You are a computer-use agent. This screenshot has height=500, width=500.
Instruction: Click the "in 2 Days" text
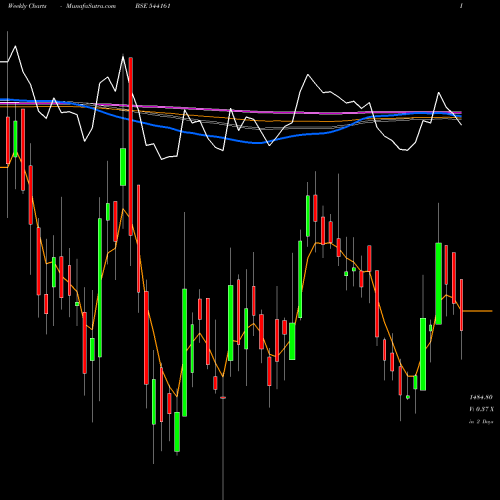tap(481, 422)
